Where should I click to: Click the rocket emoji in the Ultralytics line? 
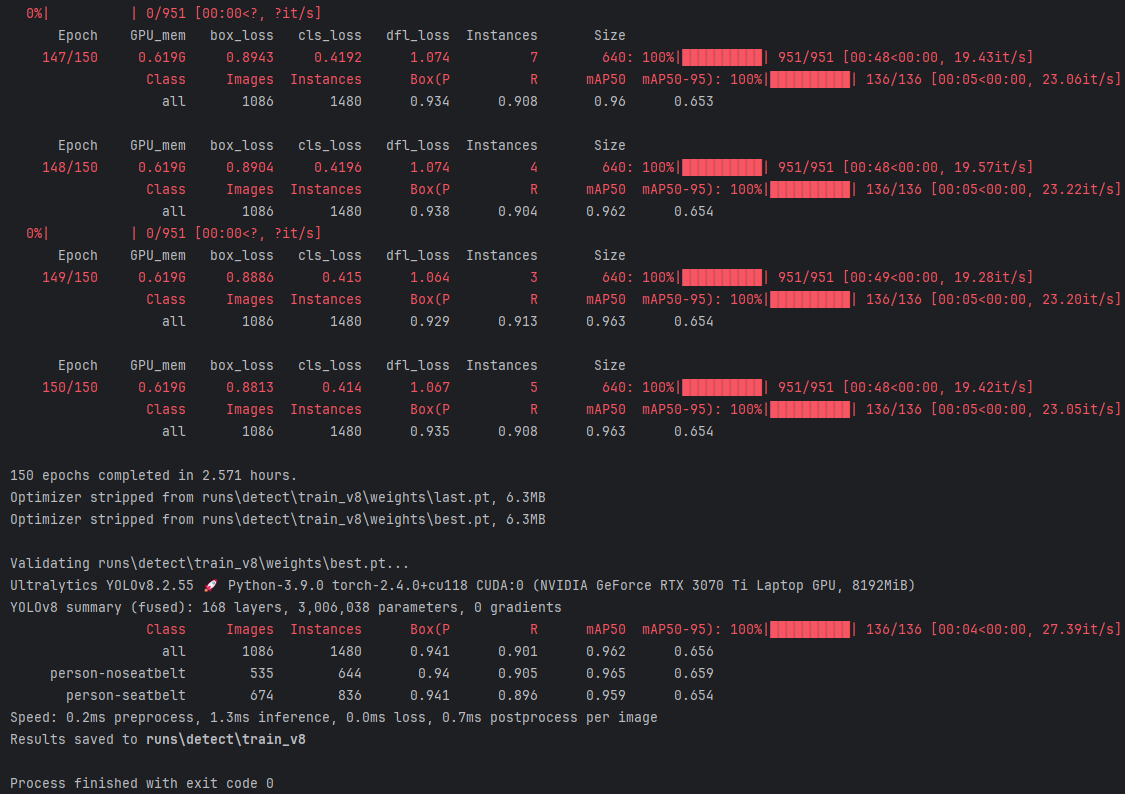coord(212,585)
